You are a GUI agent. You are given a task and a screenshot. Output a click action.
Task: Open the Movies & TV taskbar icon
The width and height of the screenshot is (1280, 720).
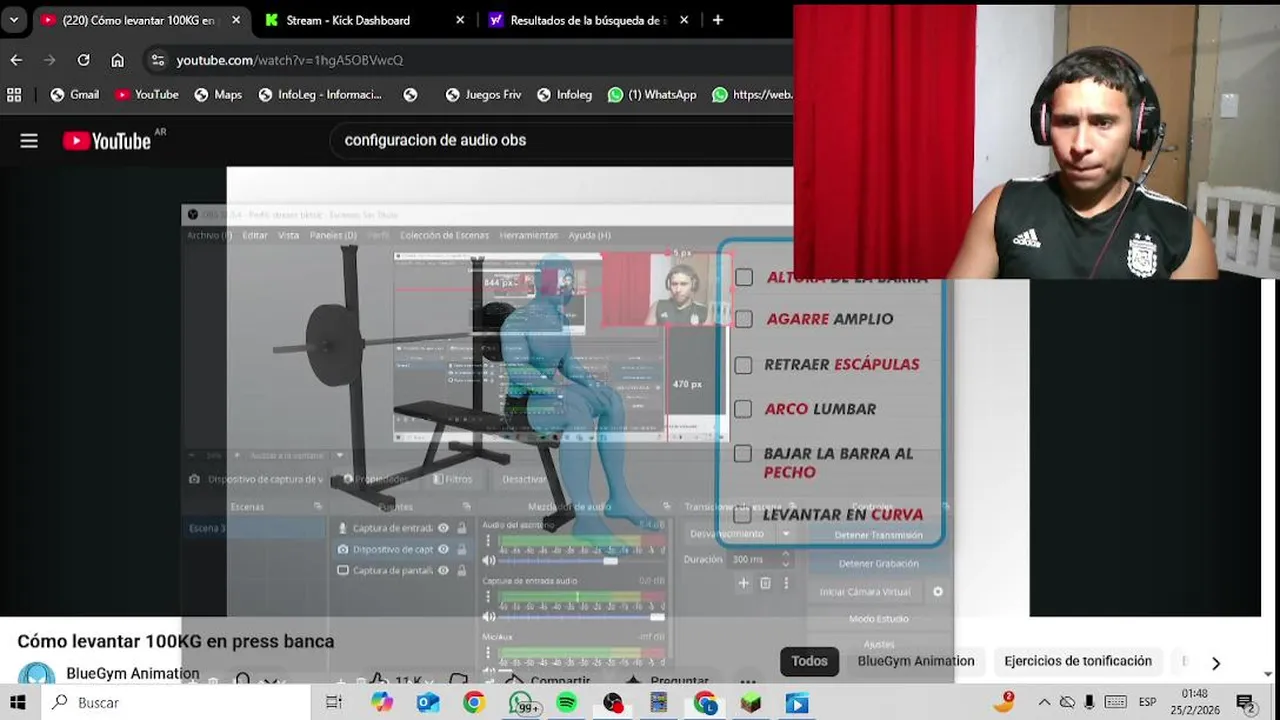[797, 703]
